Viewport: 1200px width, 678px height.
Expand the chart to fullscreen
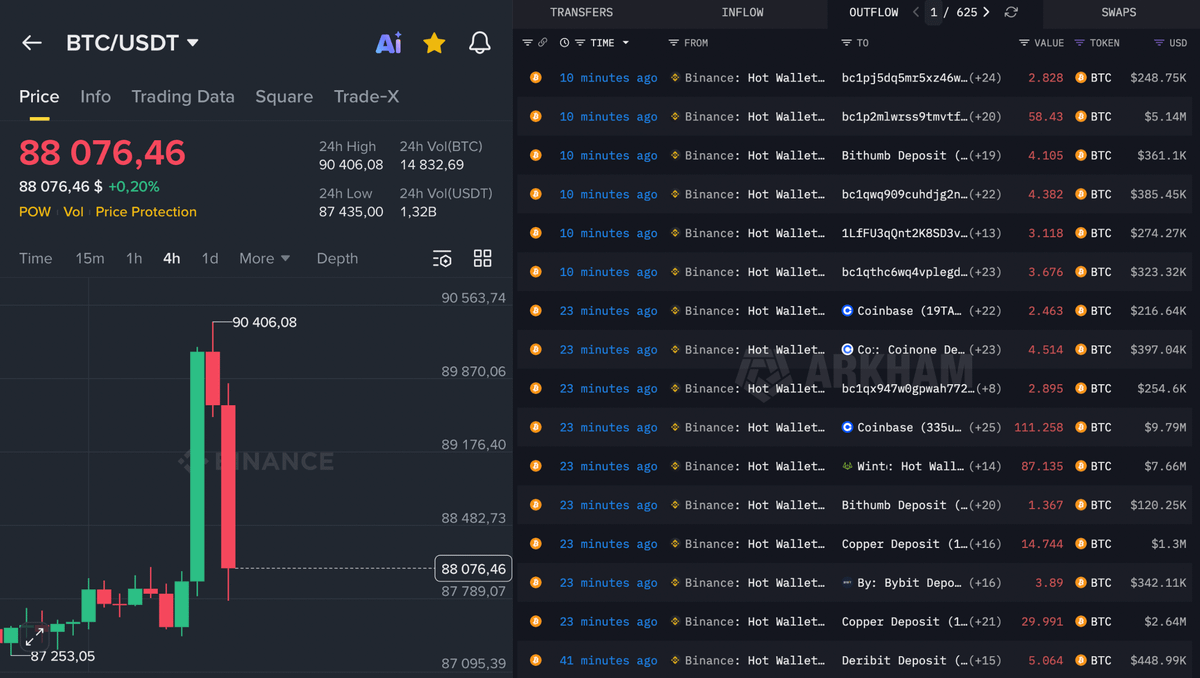click(34, 635)
